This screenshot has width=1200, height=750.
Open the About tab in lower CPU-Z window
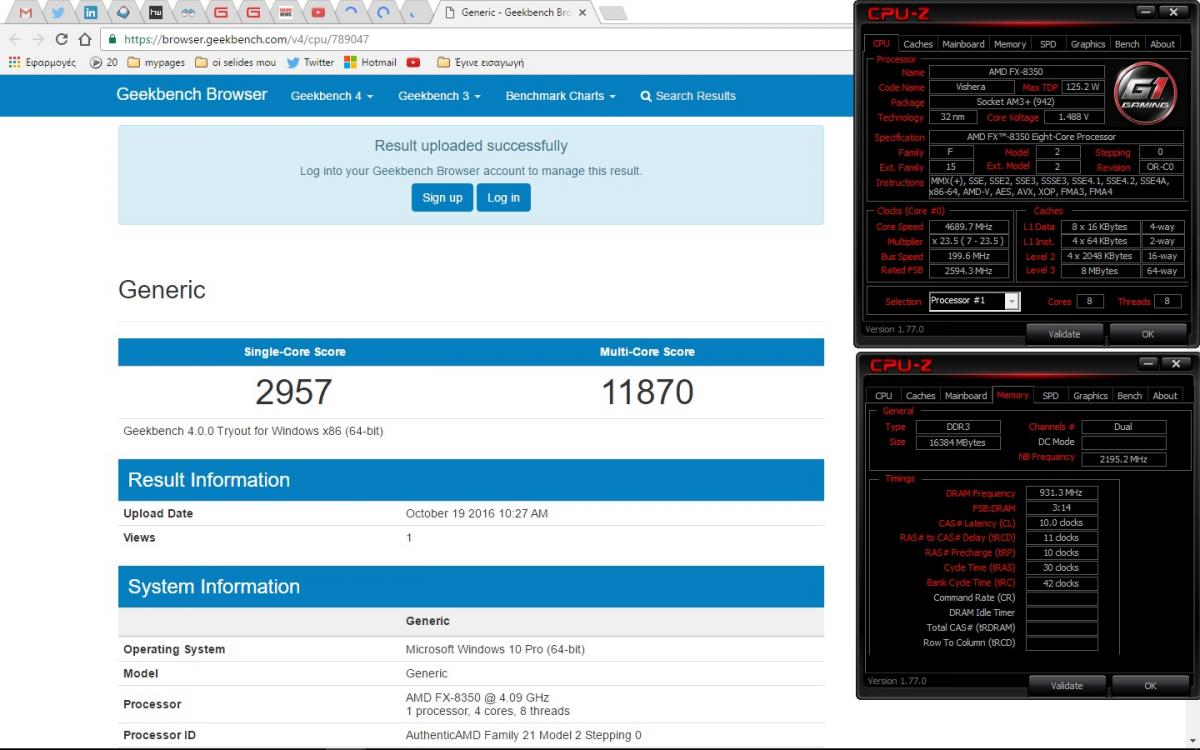(x=1165, y=396)
